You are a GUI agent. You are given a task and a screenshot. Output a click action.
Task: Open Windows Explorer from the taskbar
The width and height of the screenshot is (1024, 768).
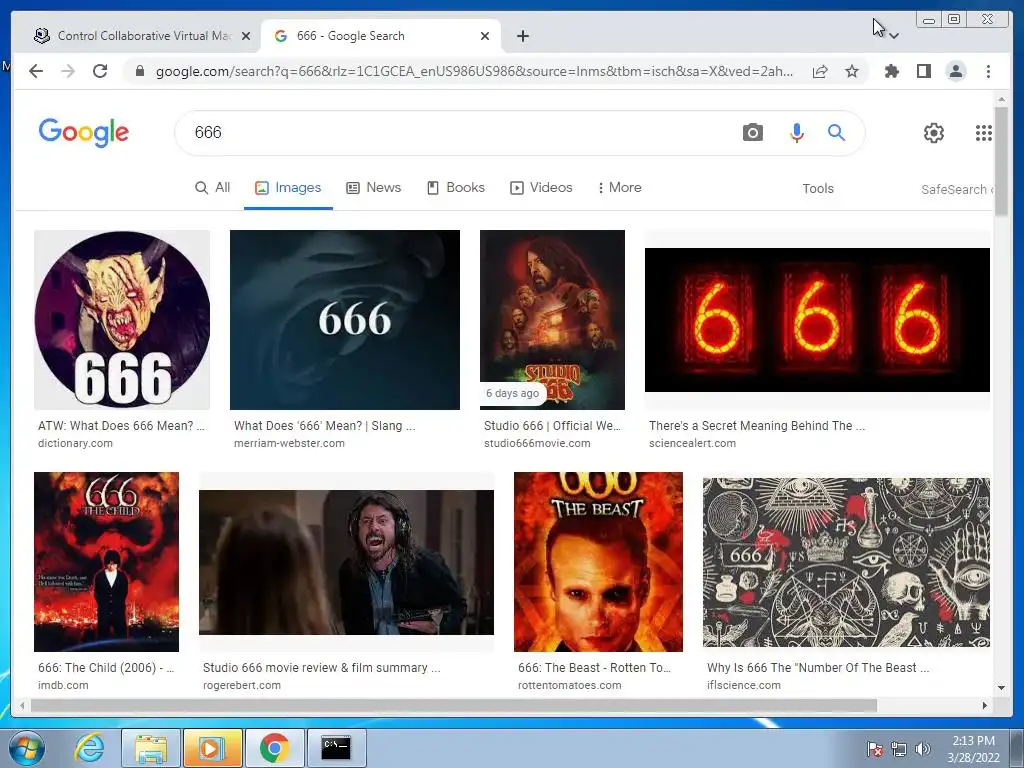coord(151,748)
